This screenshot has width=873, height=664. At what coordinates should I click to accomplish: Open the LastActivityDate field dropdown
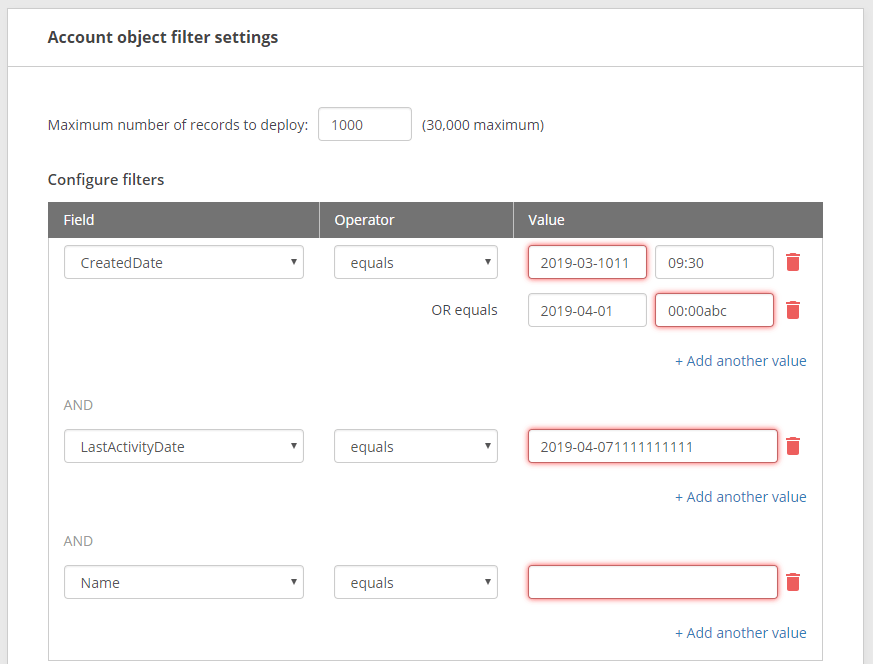click(x=183, y=447)
